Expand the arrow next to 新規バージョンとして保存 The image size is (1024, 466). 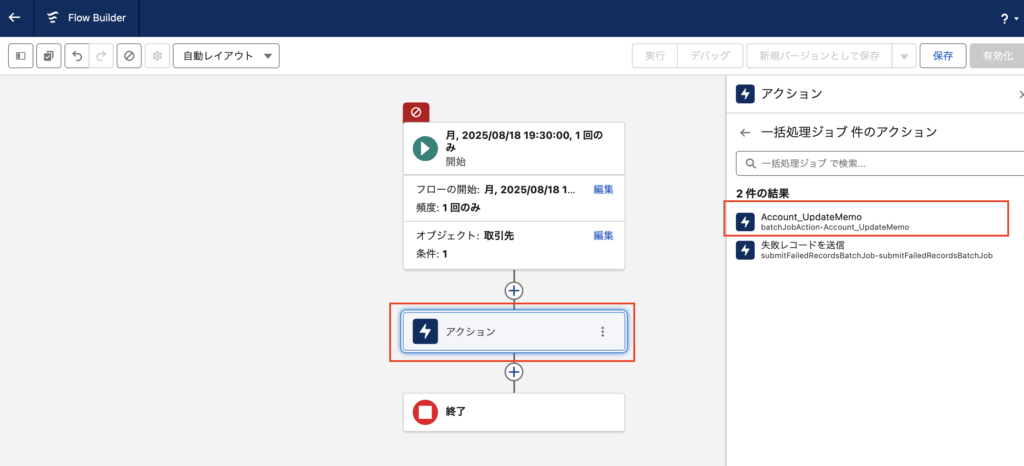coord(904,56)
